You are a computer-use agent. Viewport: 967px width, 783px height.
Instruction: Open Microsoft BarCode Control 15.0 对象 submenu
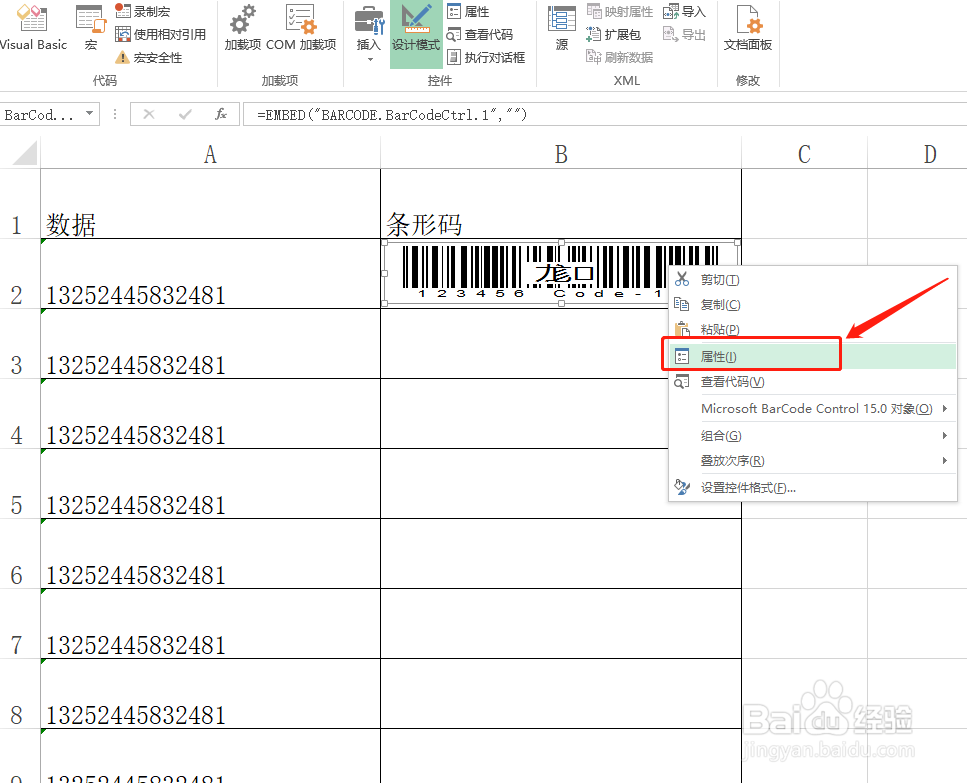pyautogui.click(x=813, y=409)
